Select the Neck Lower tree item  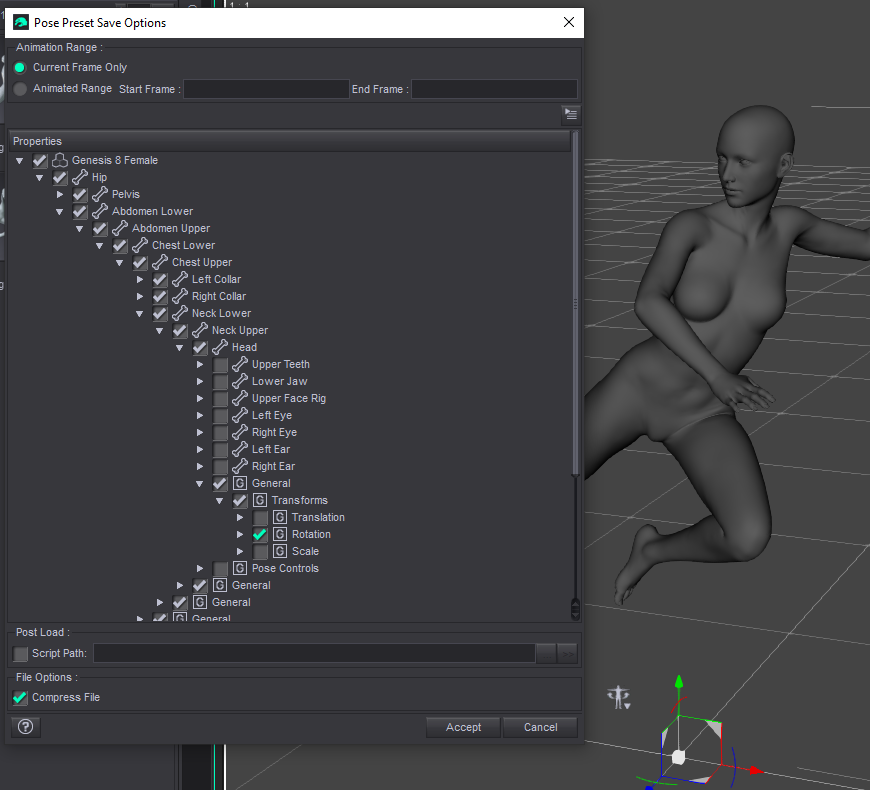click(x=221, y=313)
